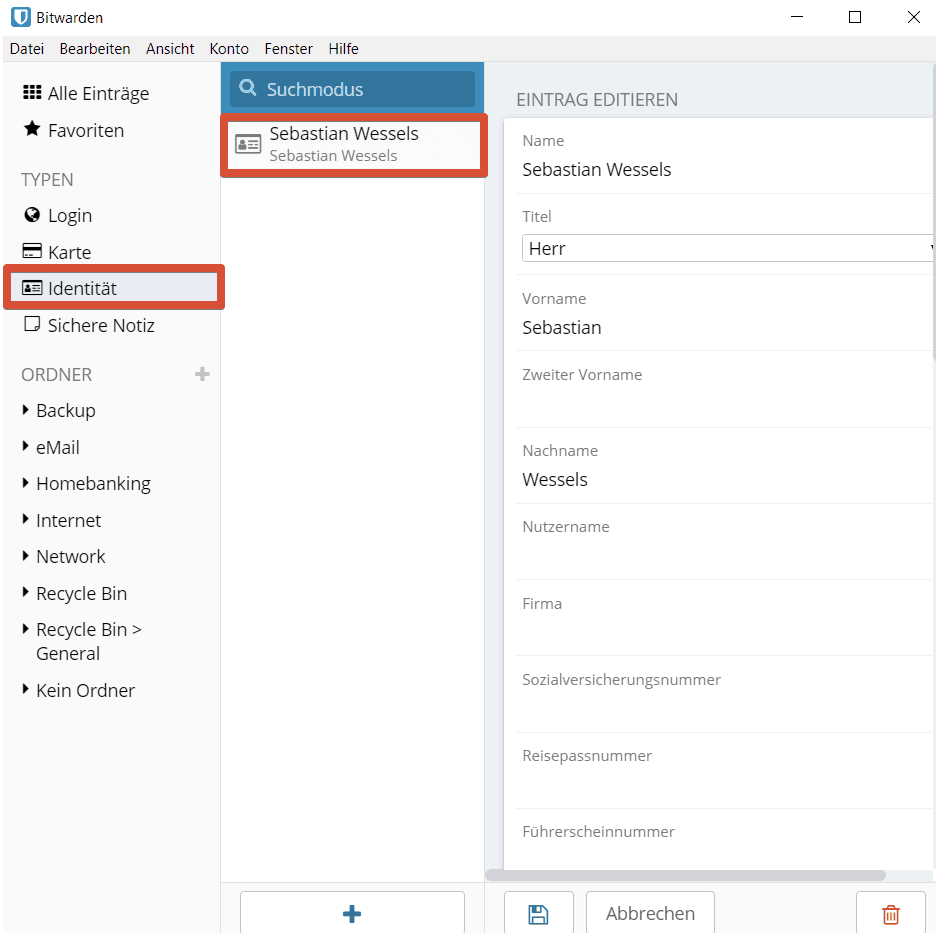Click the horizontal scrollbar of edit panel
This screenshot has height=933, width=936.
[x=685, y=875]
